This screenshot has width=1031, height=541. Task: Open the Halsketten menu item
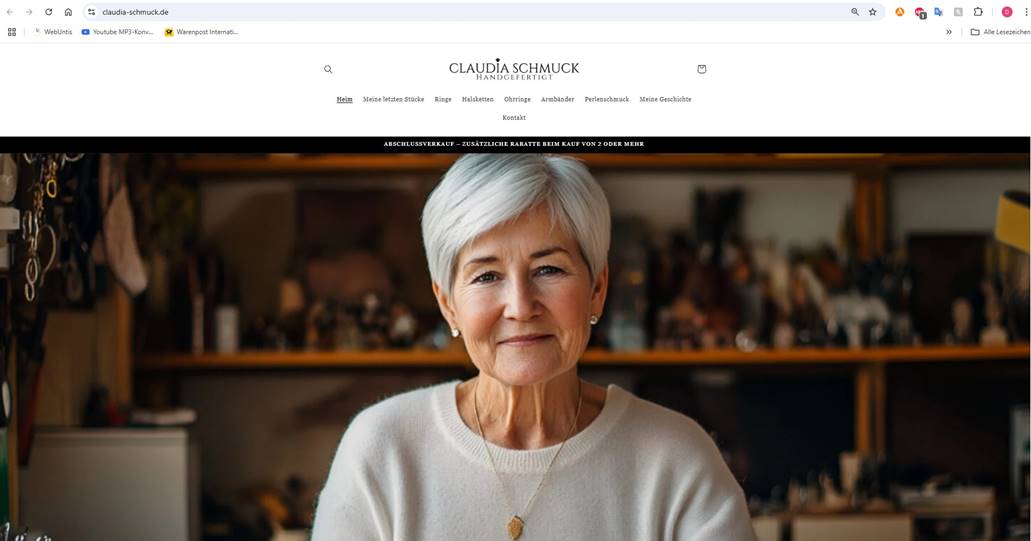(477, 99)
